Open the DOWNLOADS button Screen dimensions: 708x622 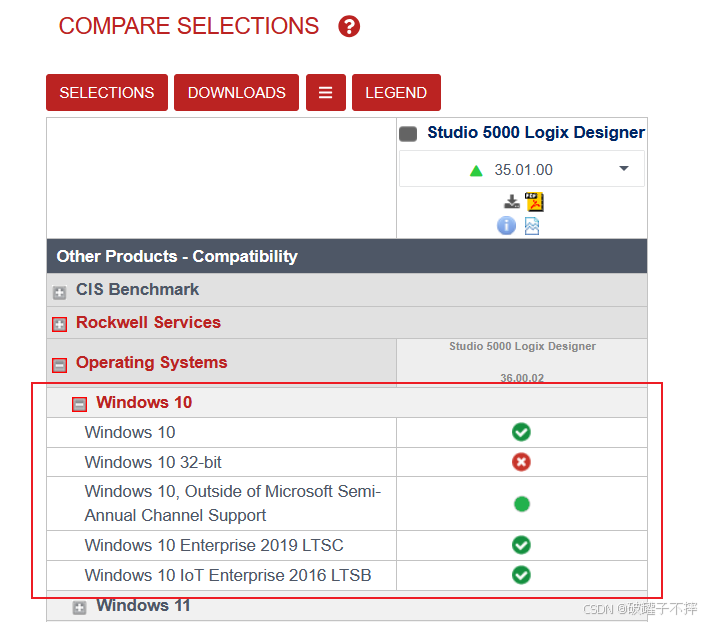(237, 93)
